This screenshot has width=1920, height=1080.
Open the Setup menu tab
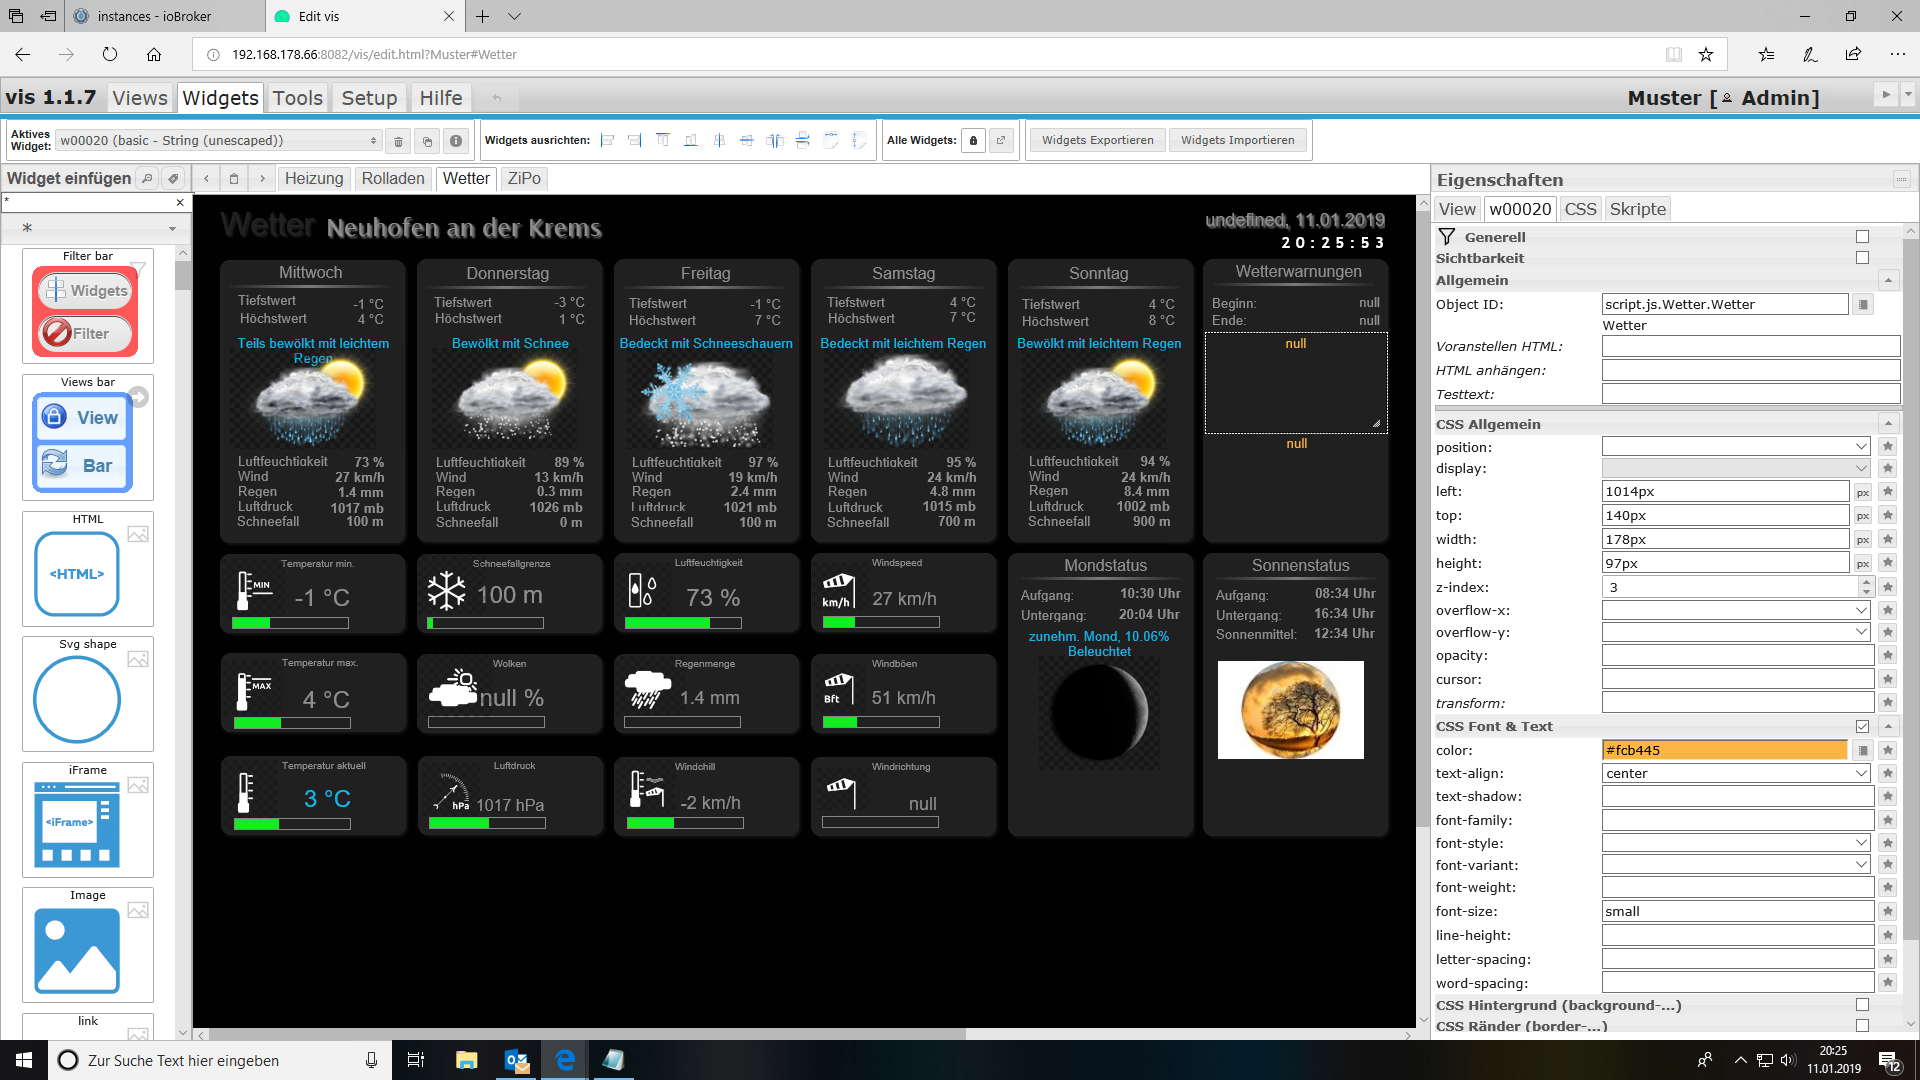369,98
